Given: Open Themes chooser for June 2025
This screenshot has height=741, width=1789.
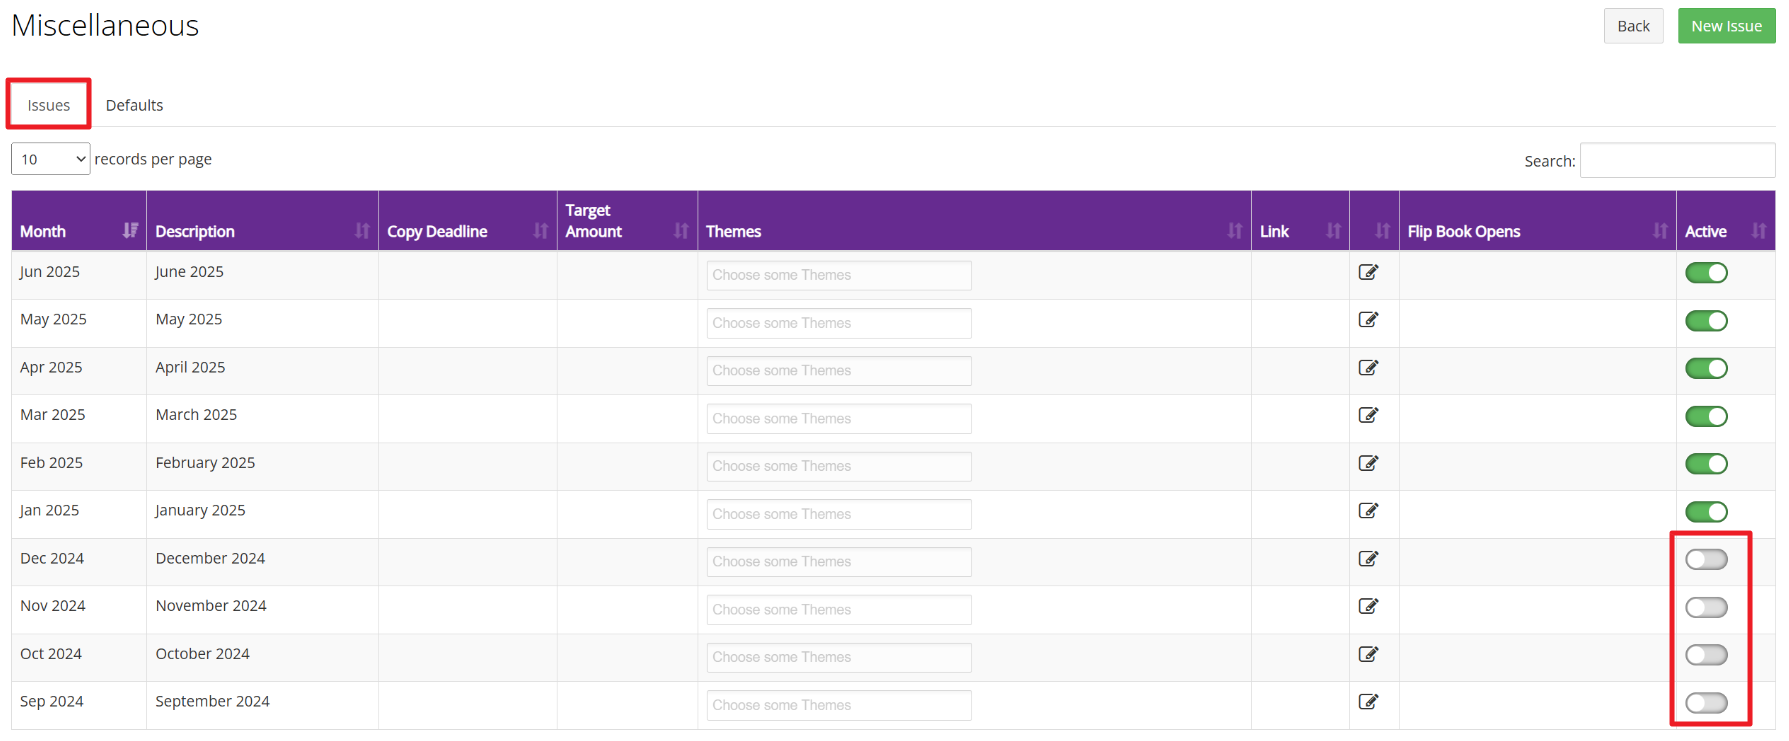Looking at the screenshot, I should (839, 275).
